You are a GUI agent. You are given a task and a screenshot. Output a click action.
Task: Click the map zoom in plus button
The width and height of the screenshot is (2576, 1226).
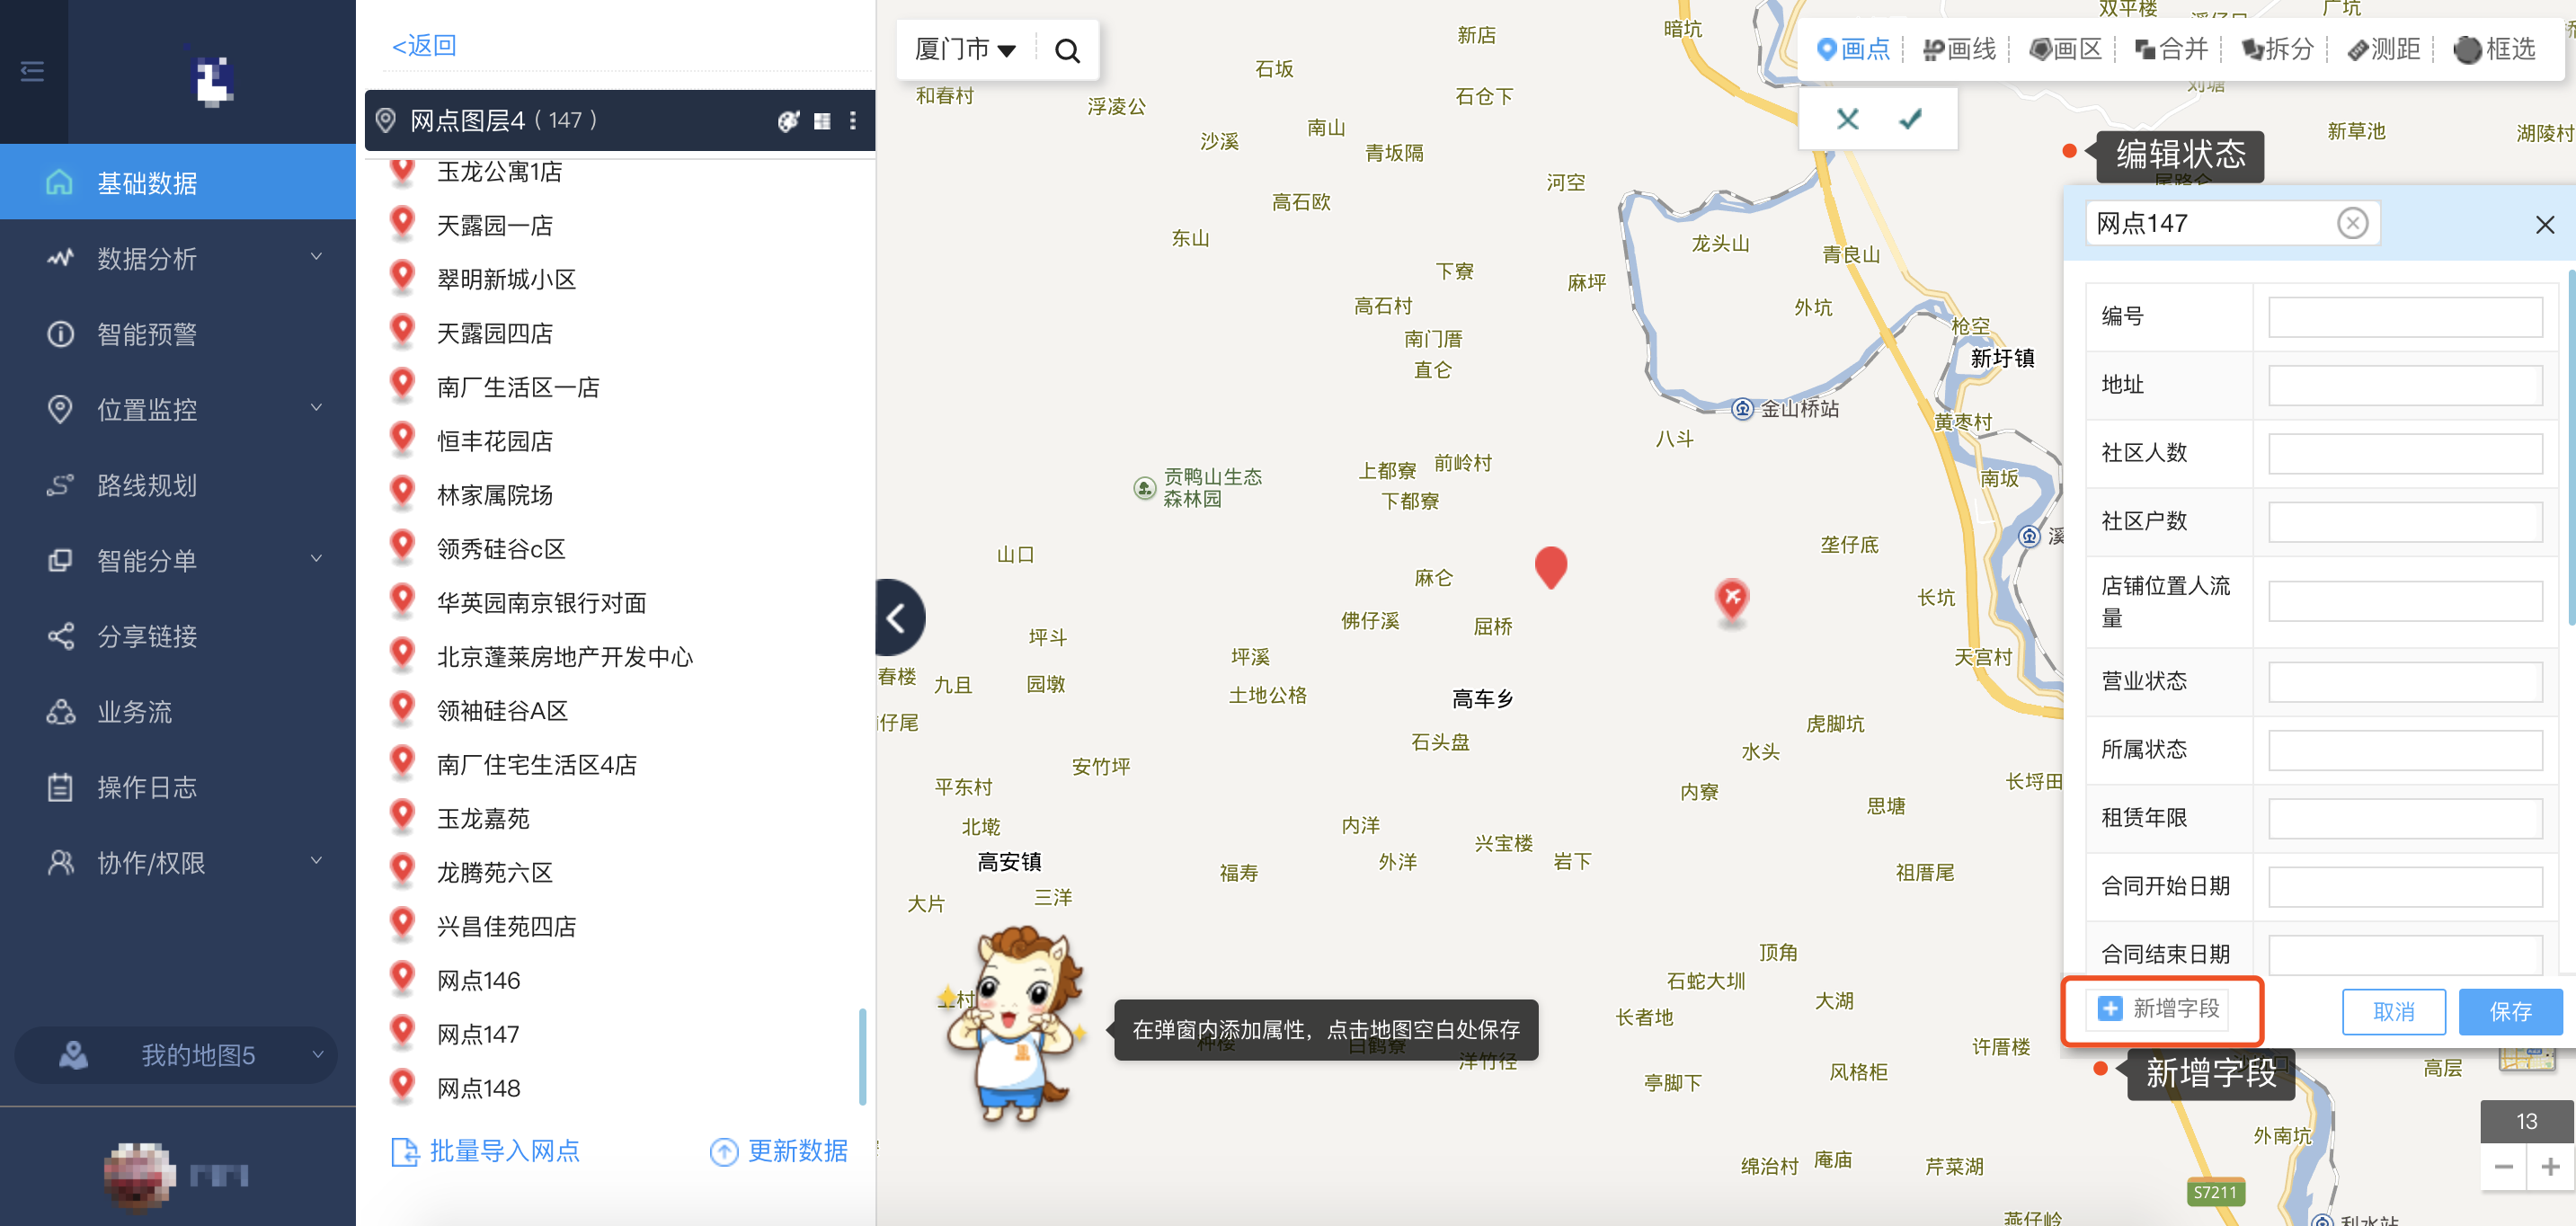click(2550, 1166)
